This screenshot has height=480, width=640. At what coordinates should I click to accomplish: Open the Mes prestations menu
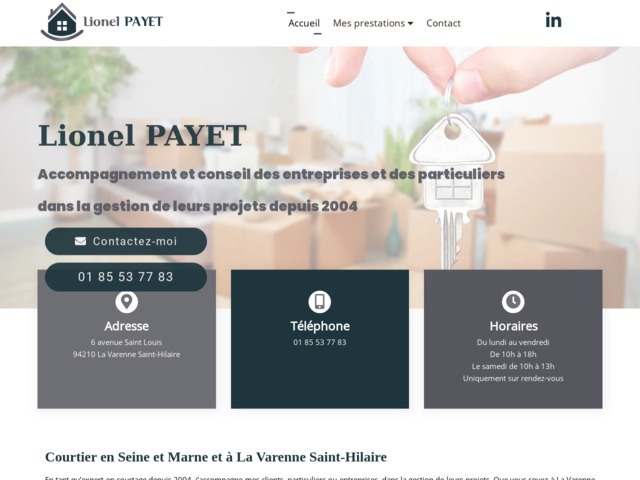click(x=373, y=23)
